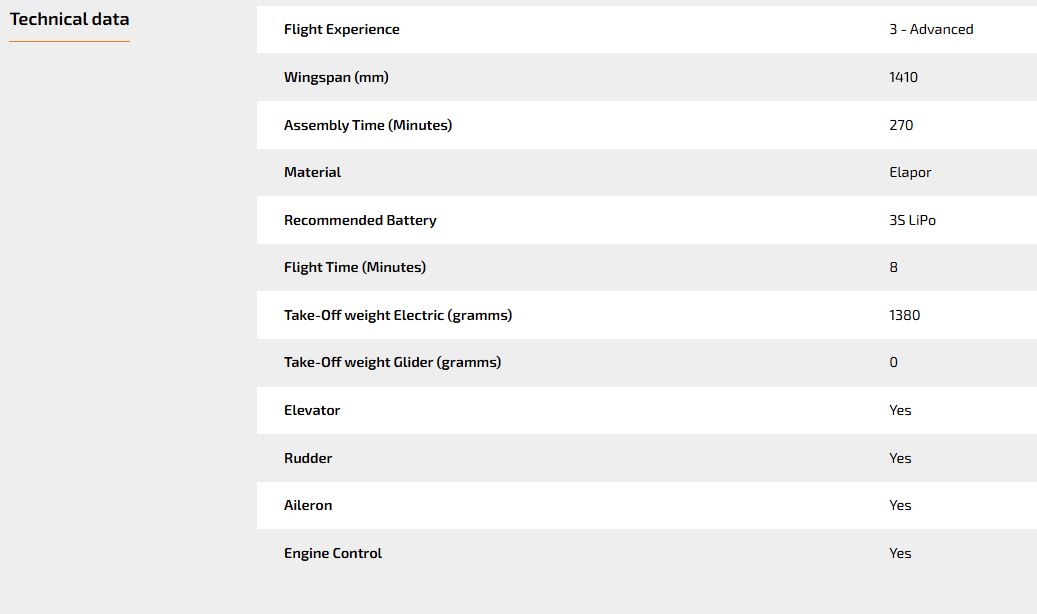Click the Take-Off weight Glider label
Viewport: 1037px width, 614px height.
pyautogui.click(x=392, y=362)
